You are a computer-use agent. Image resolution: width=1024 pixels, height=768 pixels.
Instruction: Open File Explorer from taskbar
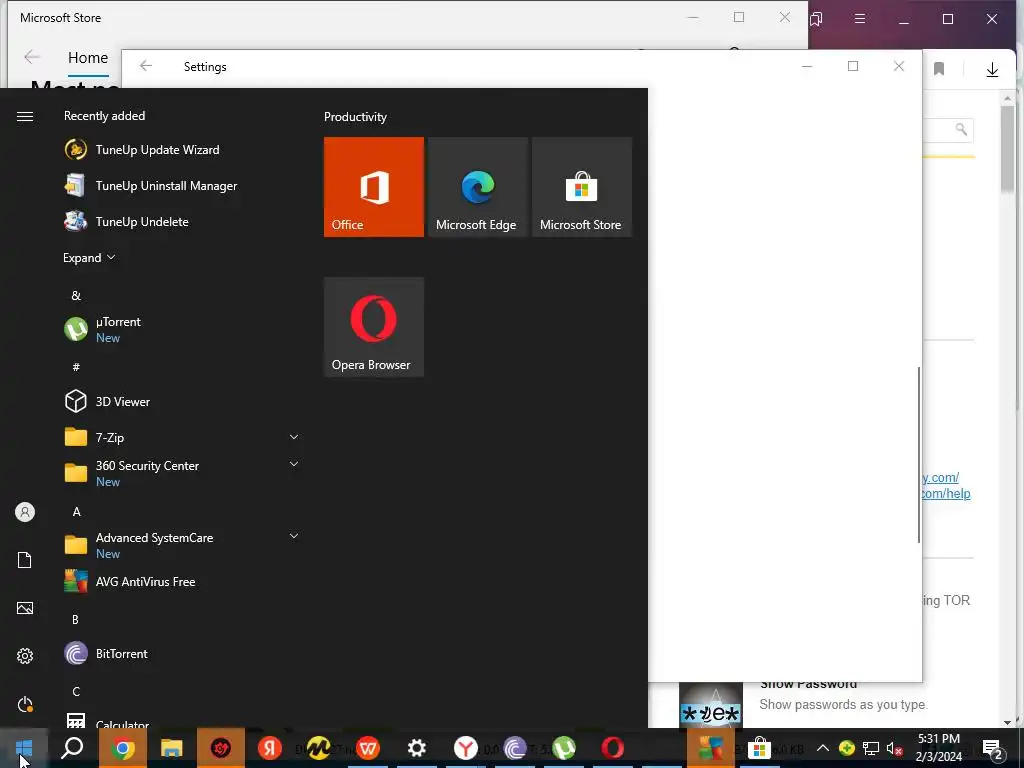coord(171,748)
